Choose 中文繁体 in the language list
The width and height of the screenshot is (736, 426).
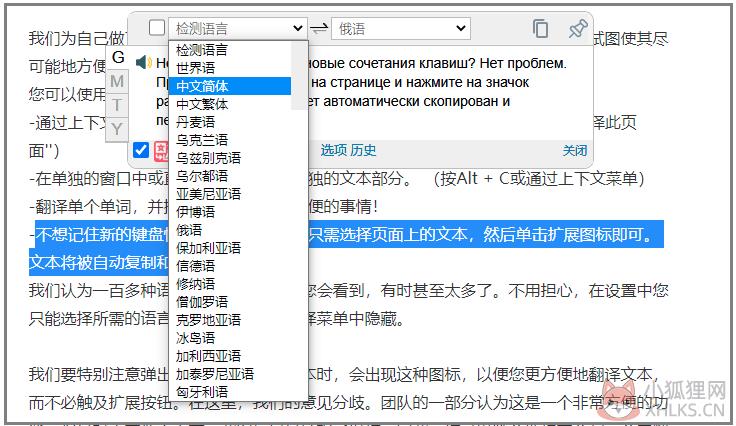point(230,104)
